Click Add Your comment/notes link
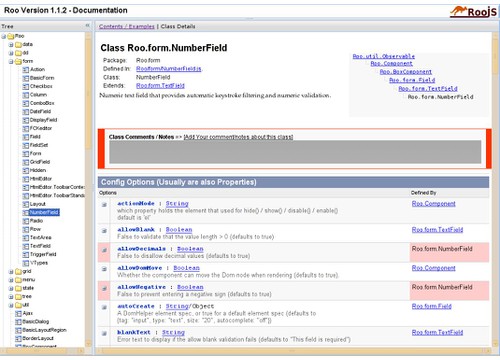The image size is (500, 360). 238,137
